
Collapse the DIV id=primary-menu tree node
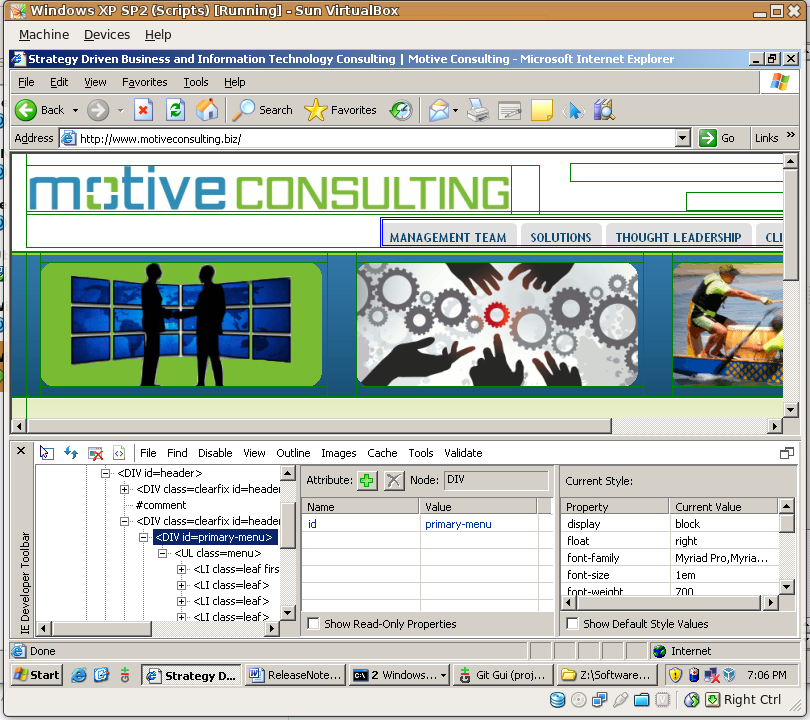tap(144, 538)
